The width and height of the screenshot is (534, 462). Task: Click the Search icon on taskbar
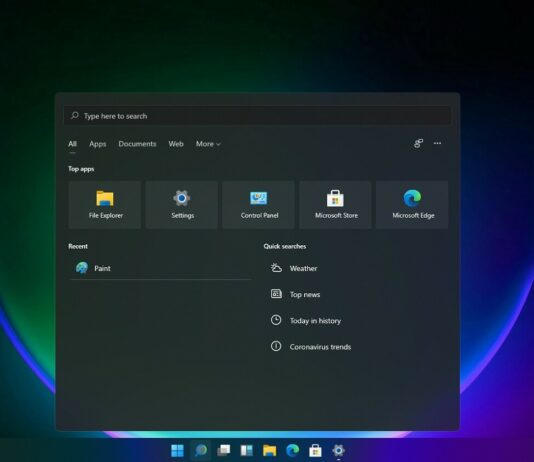[x=201, y=450]
